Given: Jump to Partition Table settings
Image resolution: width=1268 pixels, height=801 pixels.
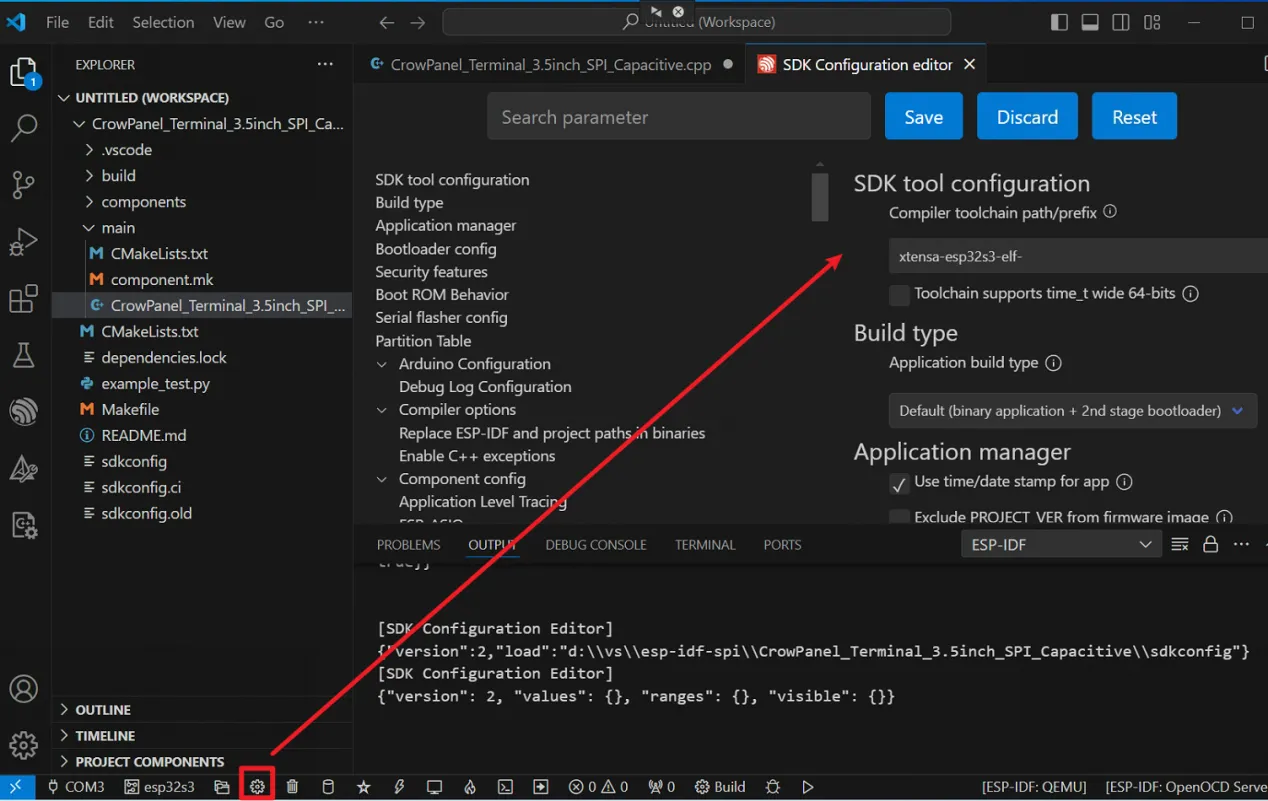Looking at the screenshot, I should pyautogui.click(x=424, y=341).
